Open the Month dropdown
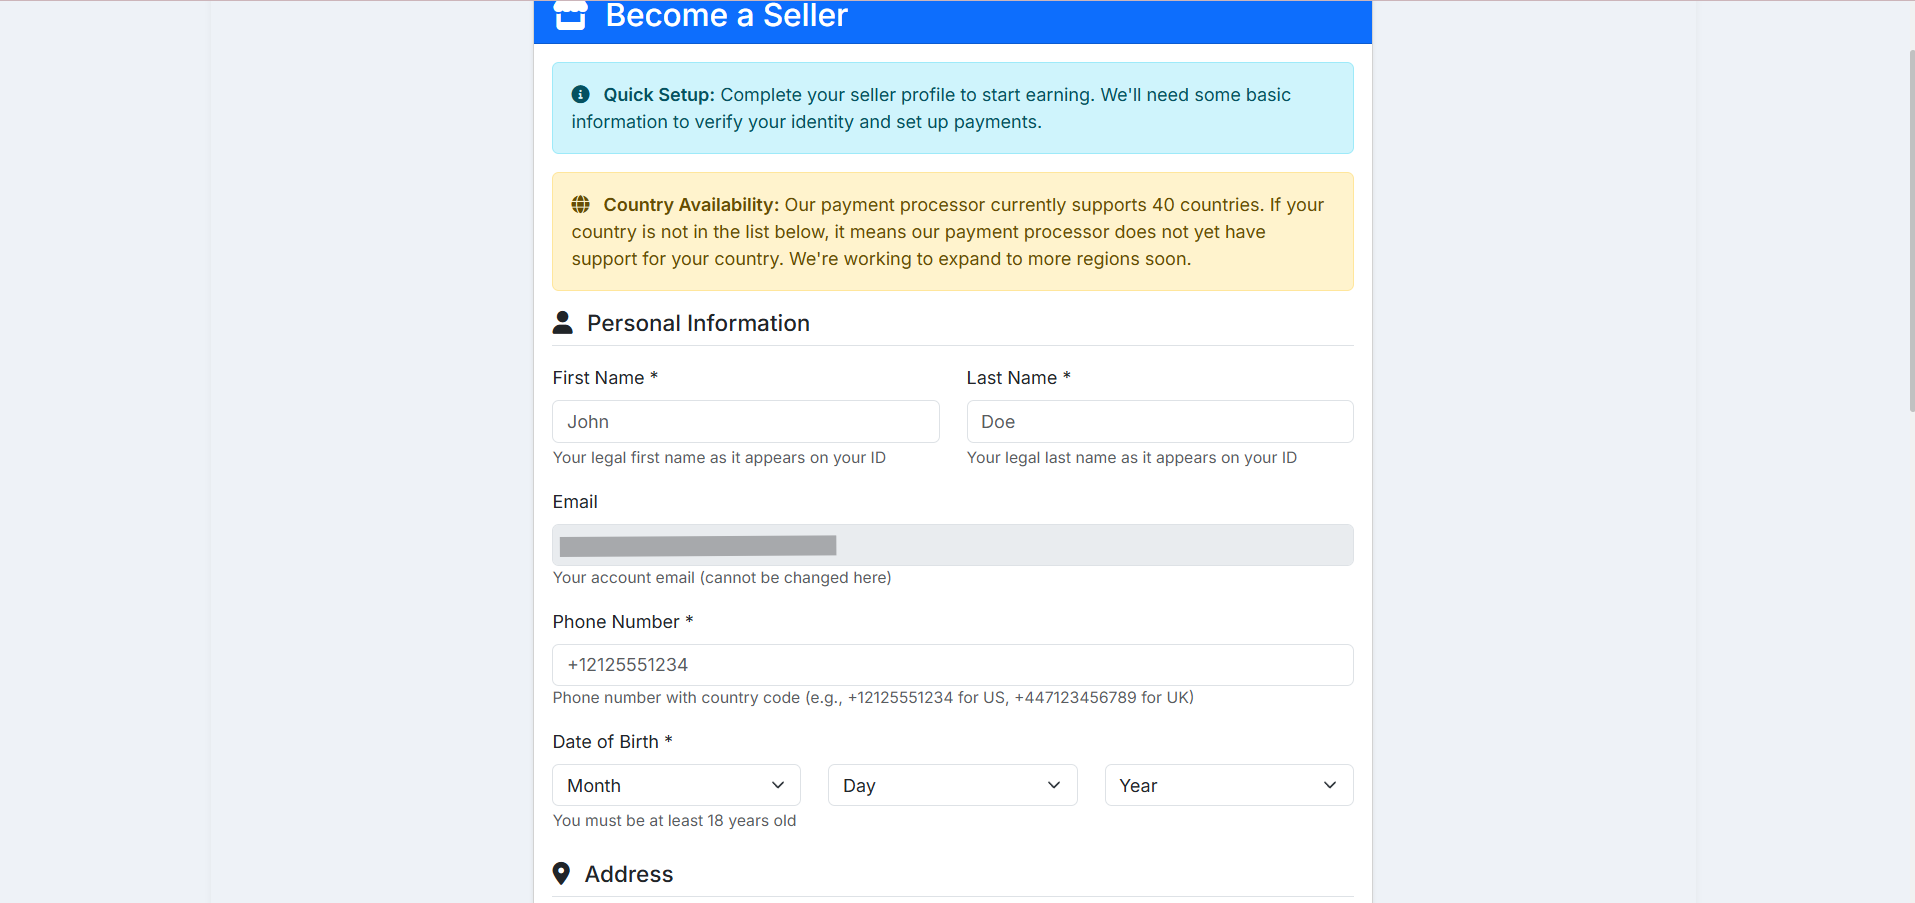The height and width of the screenshot is (903, 1915). tap(676, 785)
